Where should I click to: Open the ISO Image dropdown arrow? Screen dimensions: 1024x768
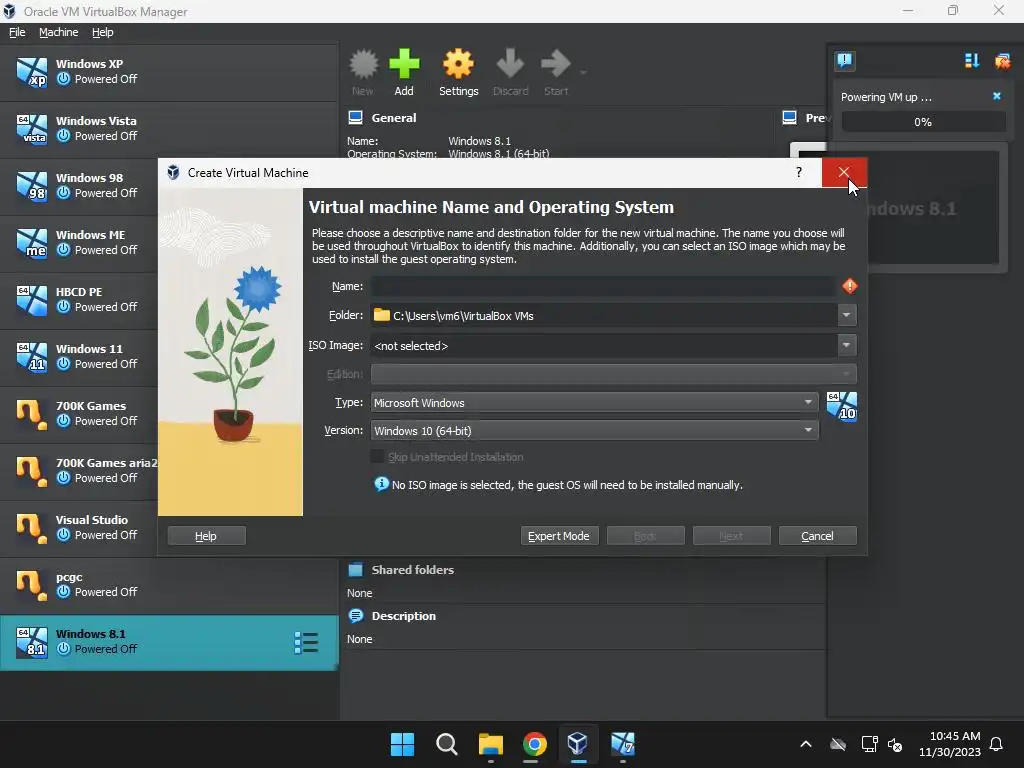click(x=846, y=345)
